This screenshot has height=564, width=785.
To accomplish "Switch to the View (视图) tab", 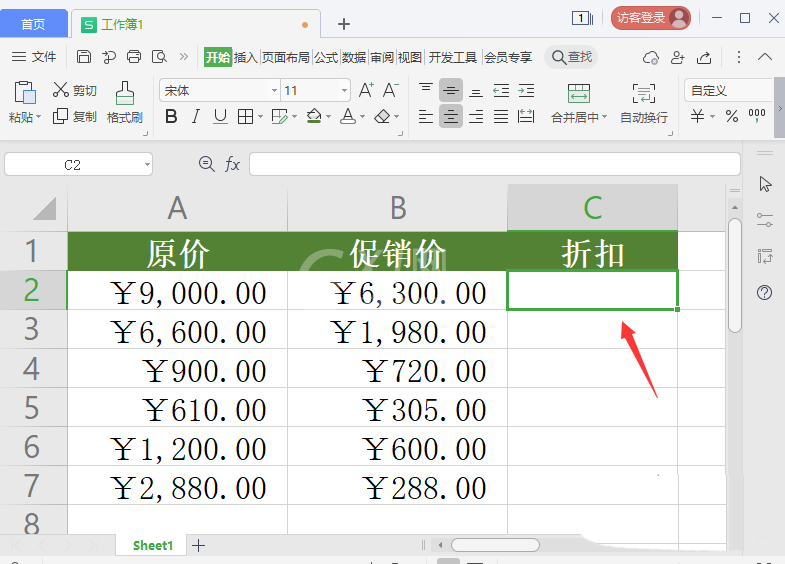I will pyautogui.click(x=410, y=57).
